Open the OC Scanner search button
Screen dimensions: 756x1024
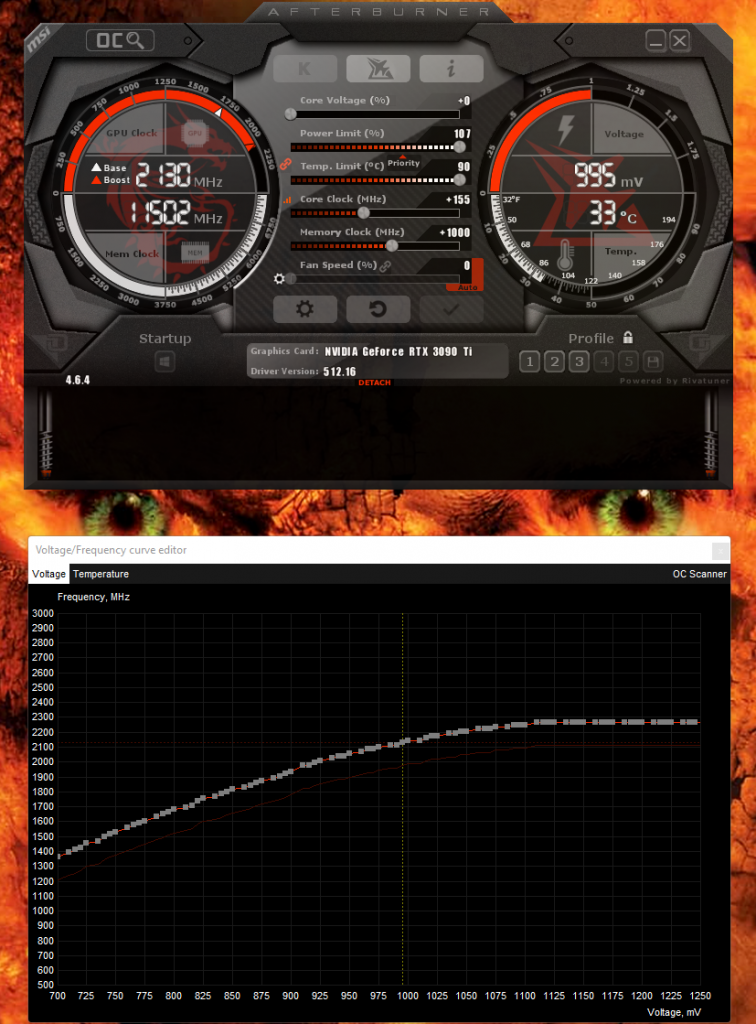click(120, 40)
